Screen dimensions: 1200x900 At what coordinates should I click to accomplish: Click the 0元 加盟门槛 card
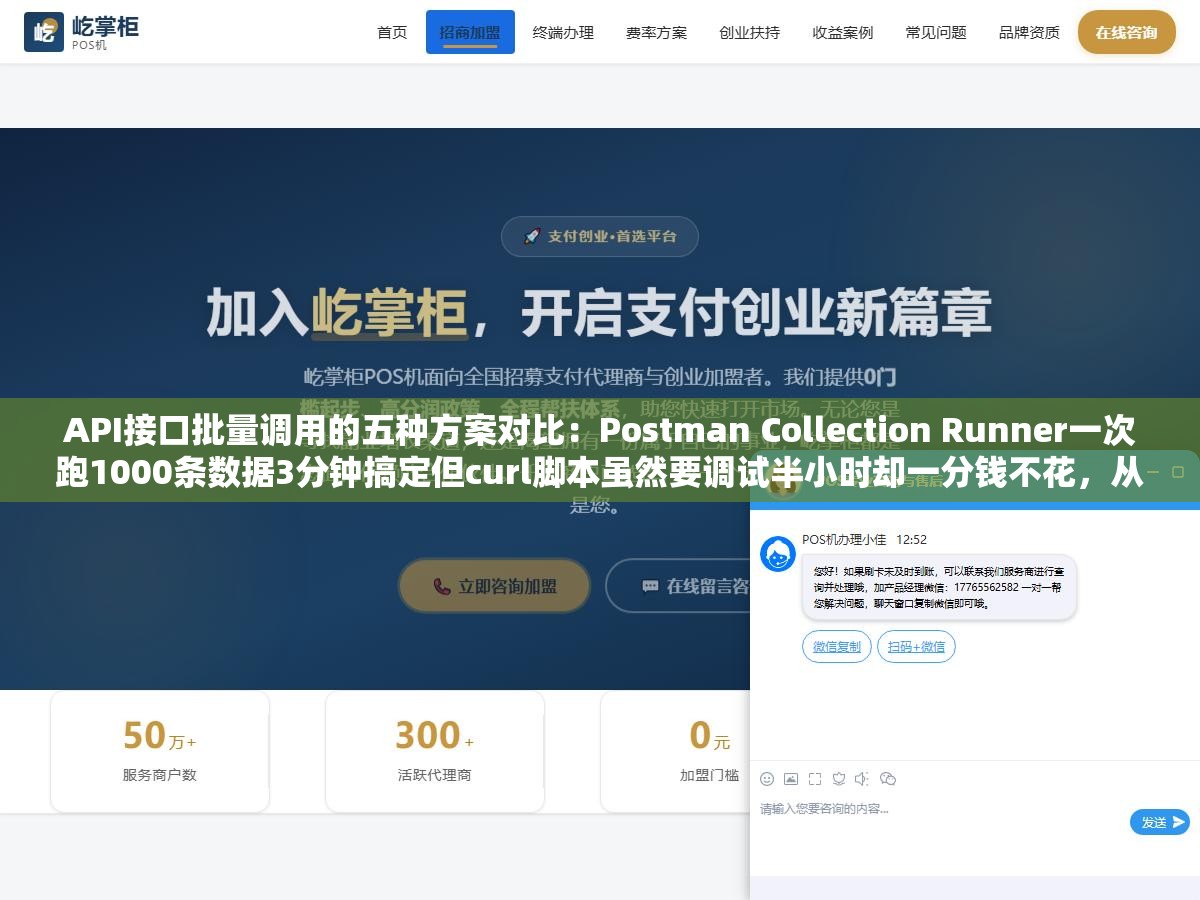[x=676, y=750]
